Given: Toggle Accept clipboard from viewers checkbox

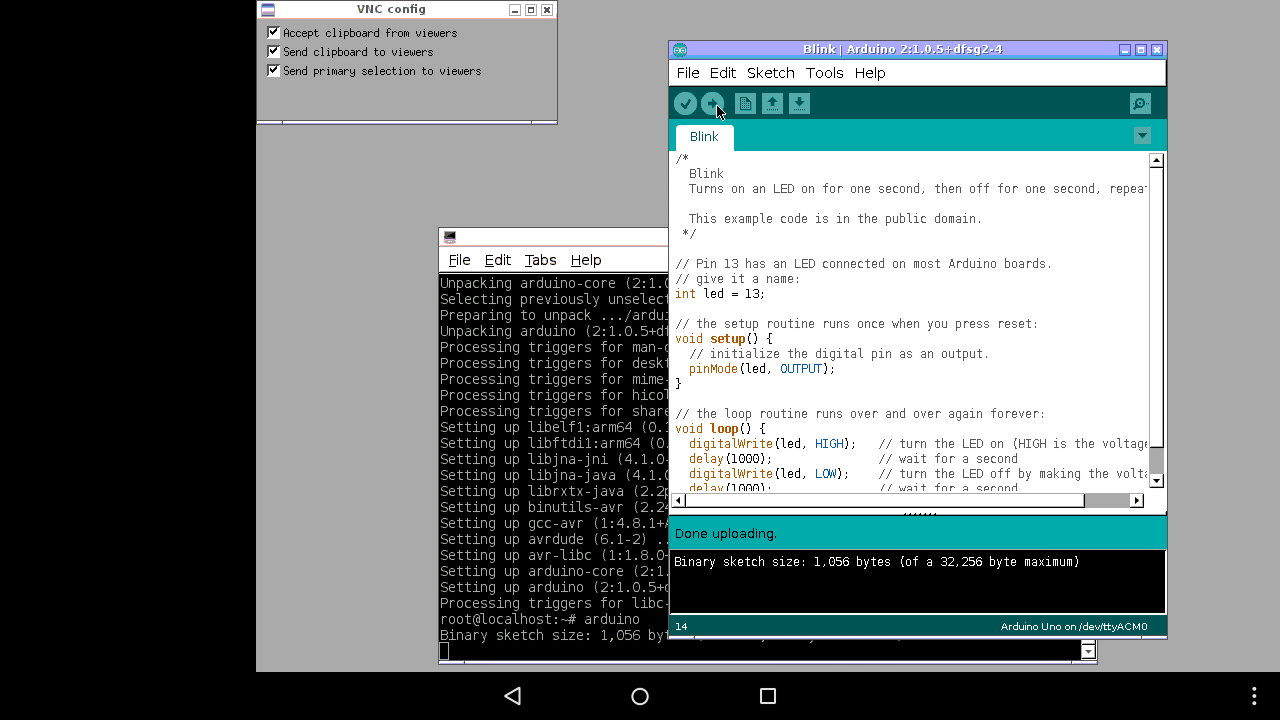Looking at the screenshot, I should [273, 32].
